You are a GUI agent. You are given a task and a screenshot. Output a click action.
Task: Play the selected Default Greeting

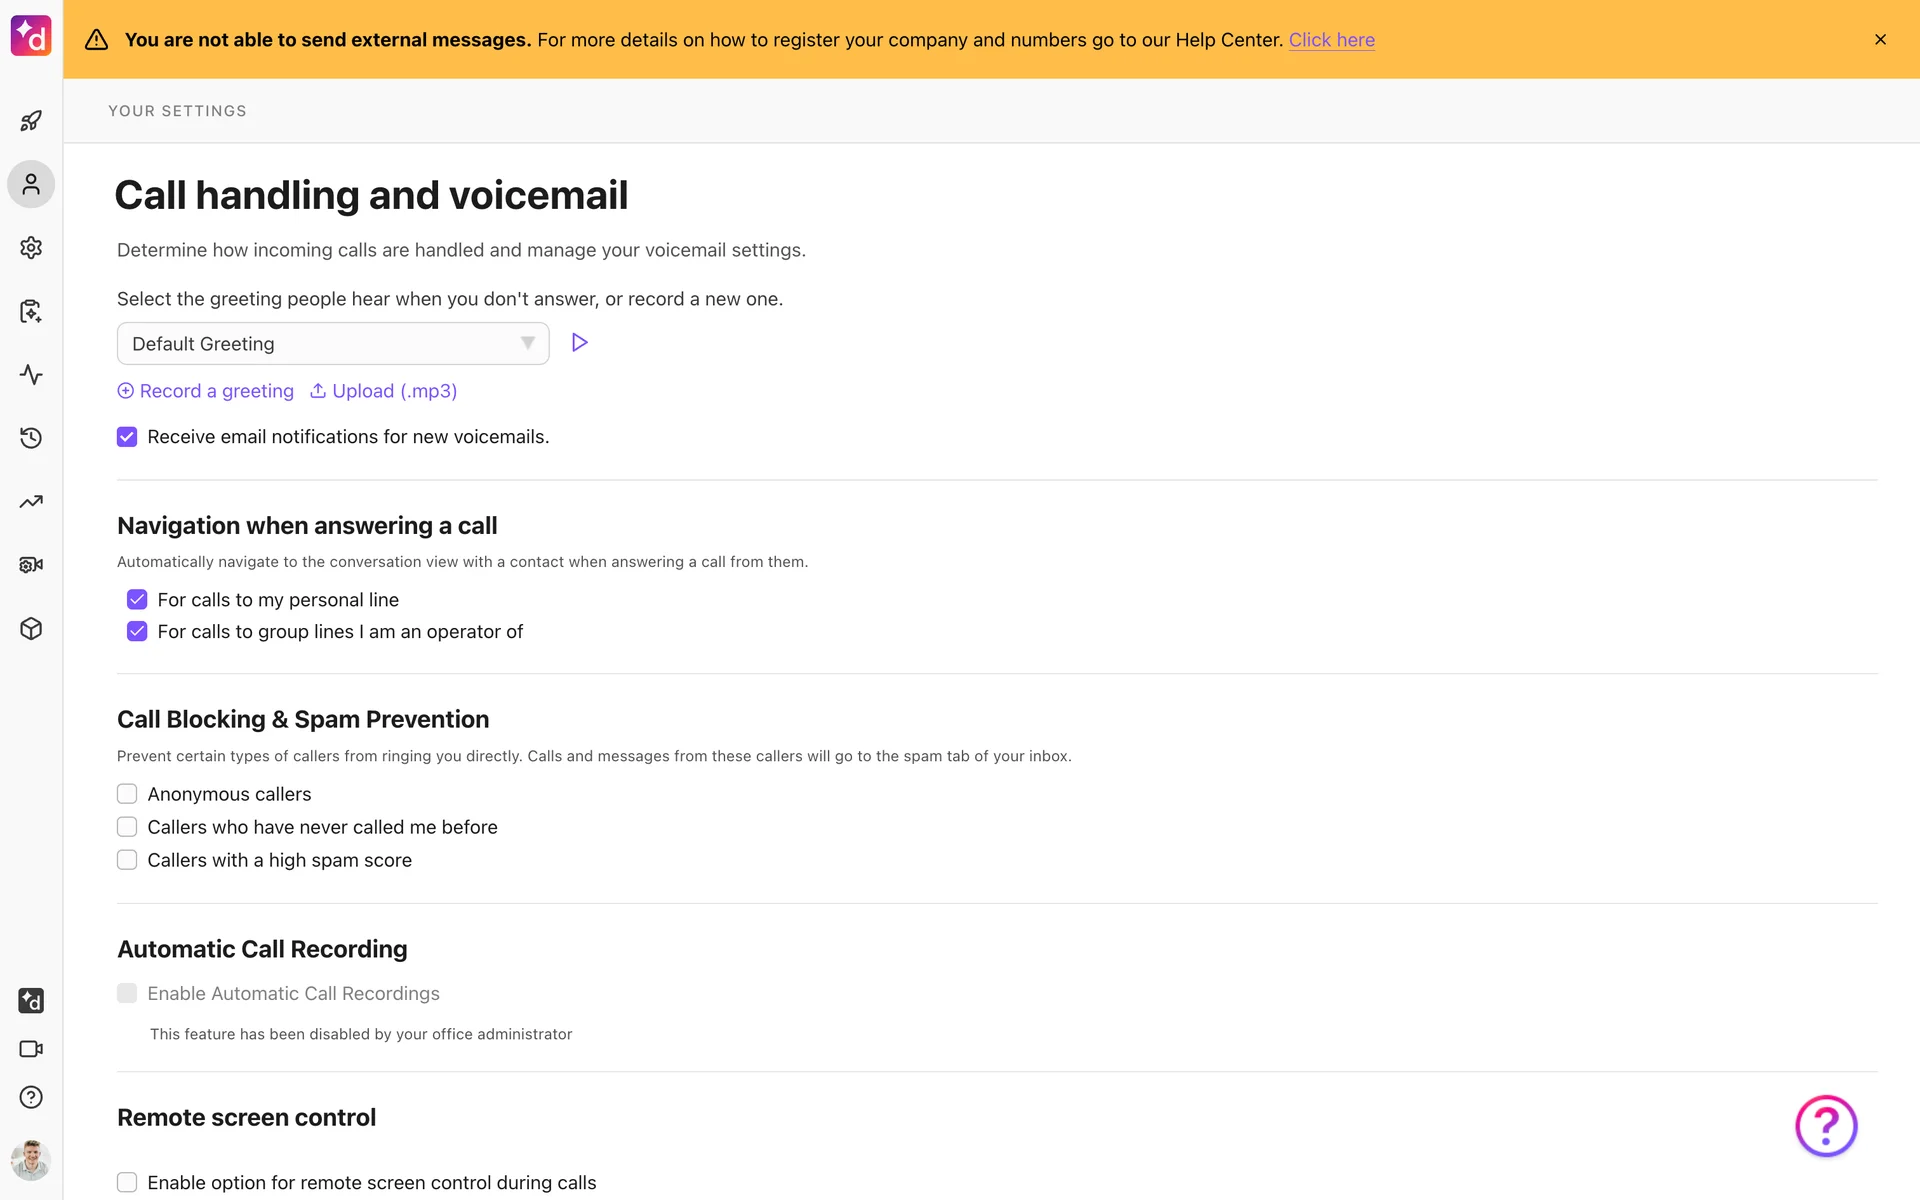point(579,343)
